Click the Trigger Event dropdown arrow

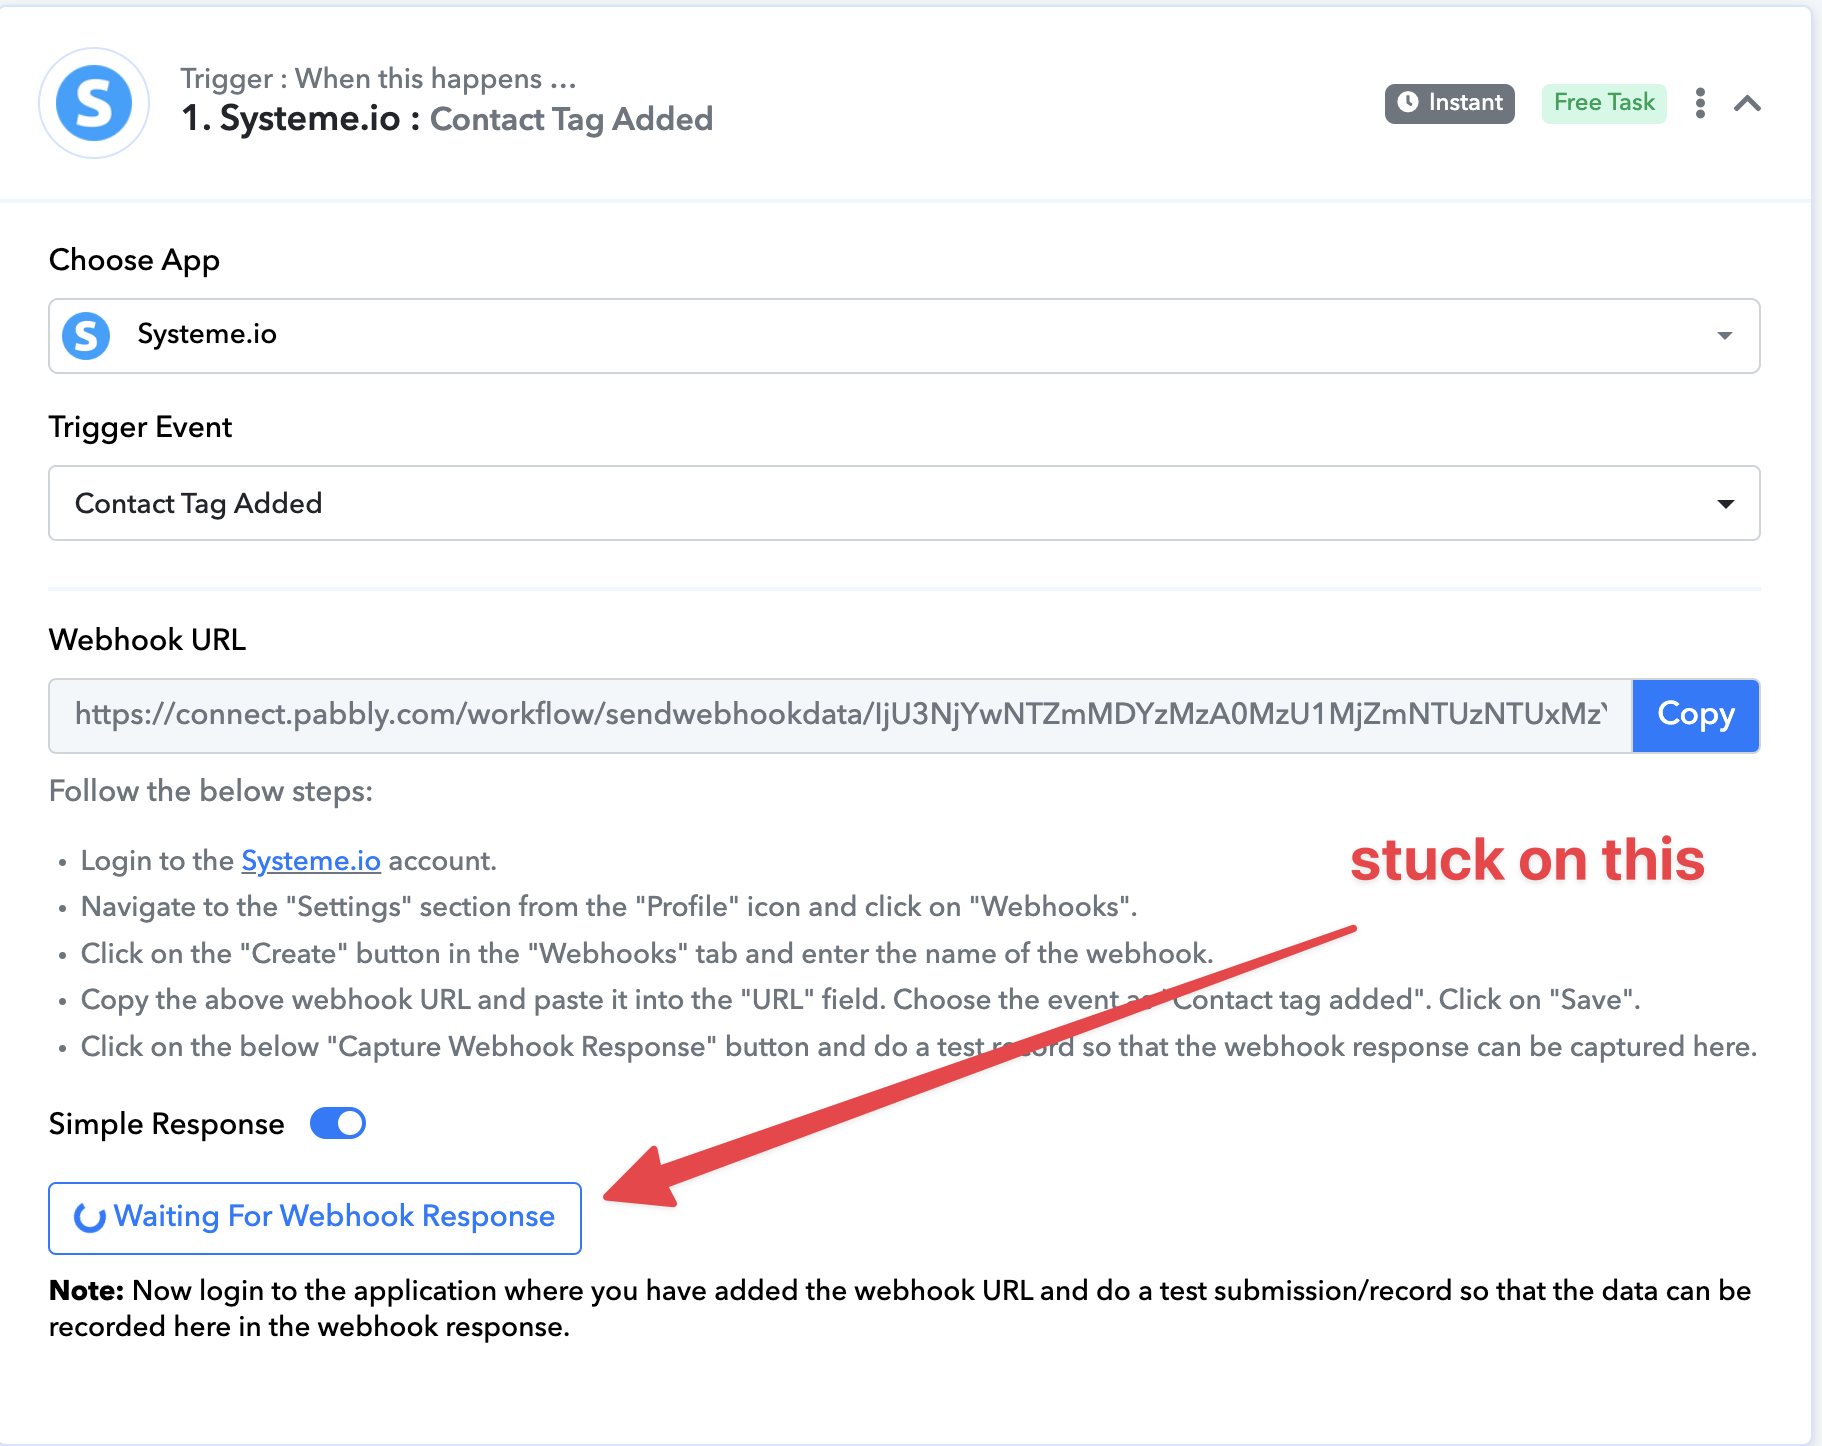click(x=1725, y=504)
